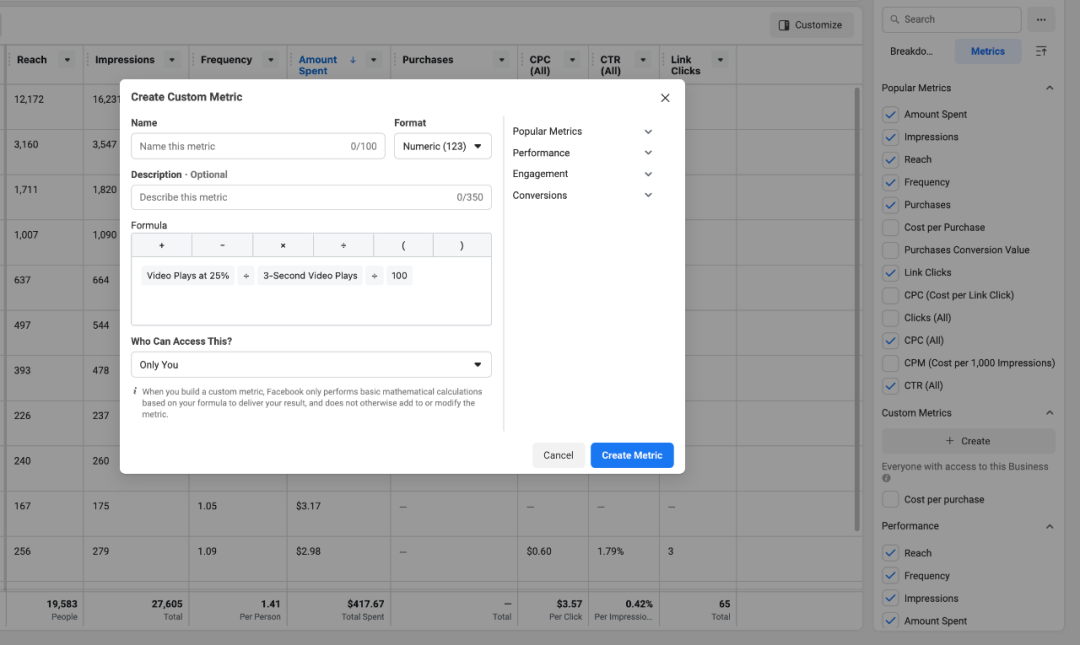
Task: Insert an opening parenthesis in Formula
Action: [404, 245]
